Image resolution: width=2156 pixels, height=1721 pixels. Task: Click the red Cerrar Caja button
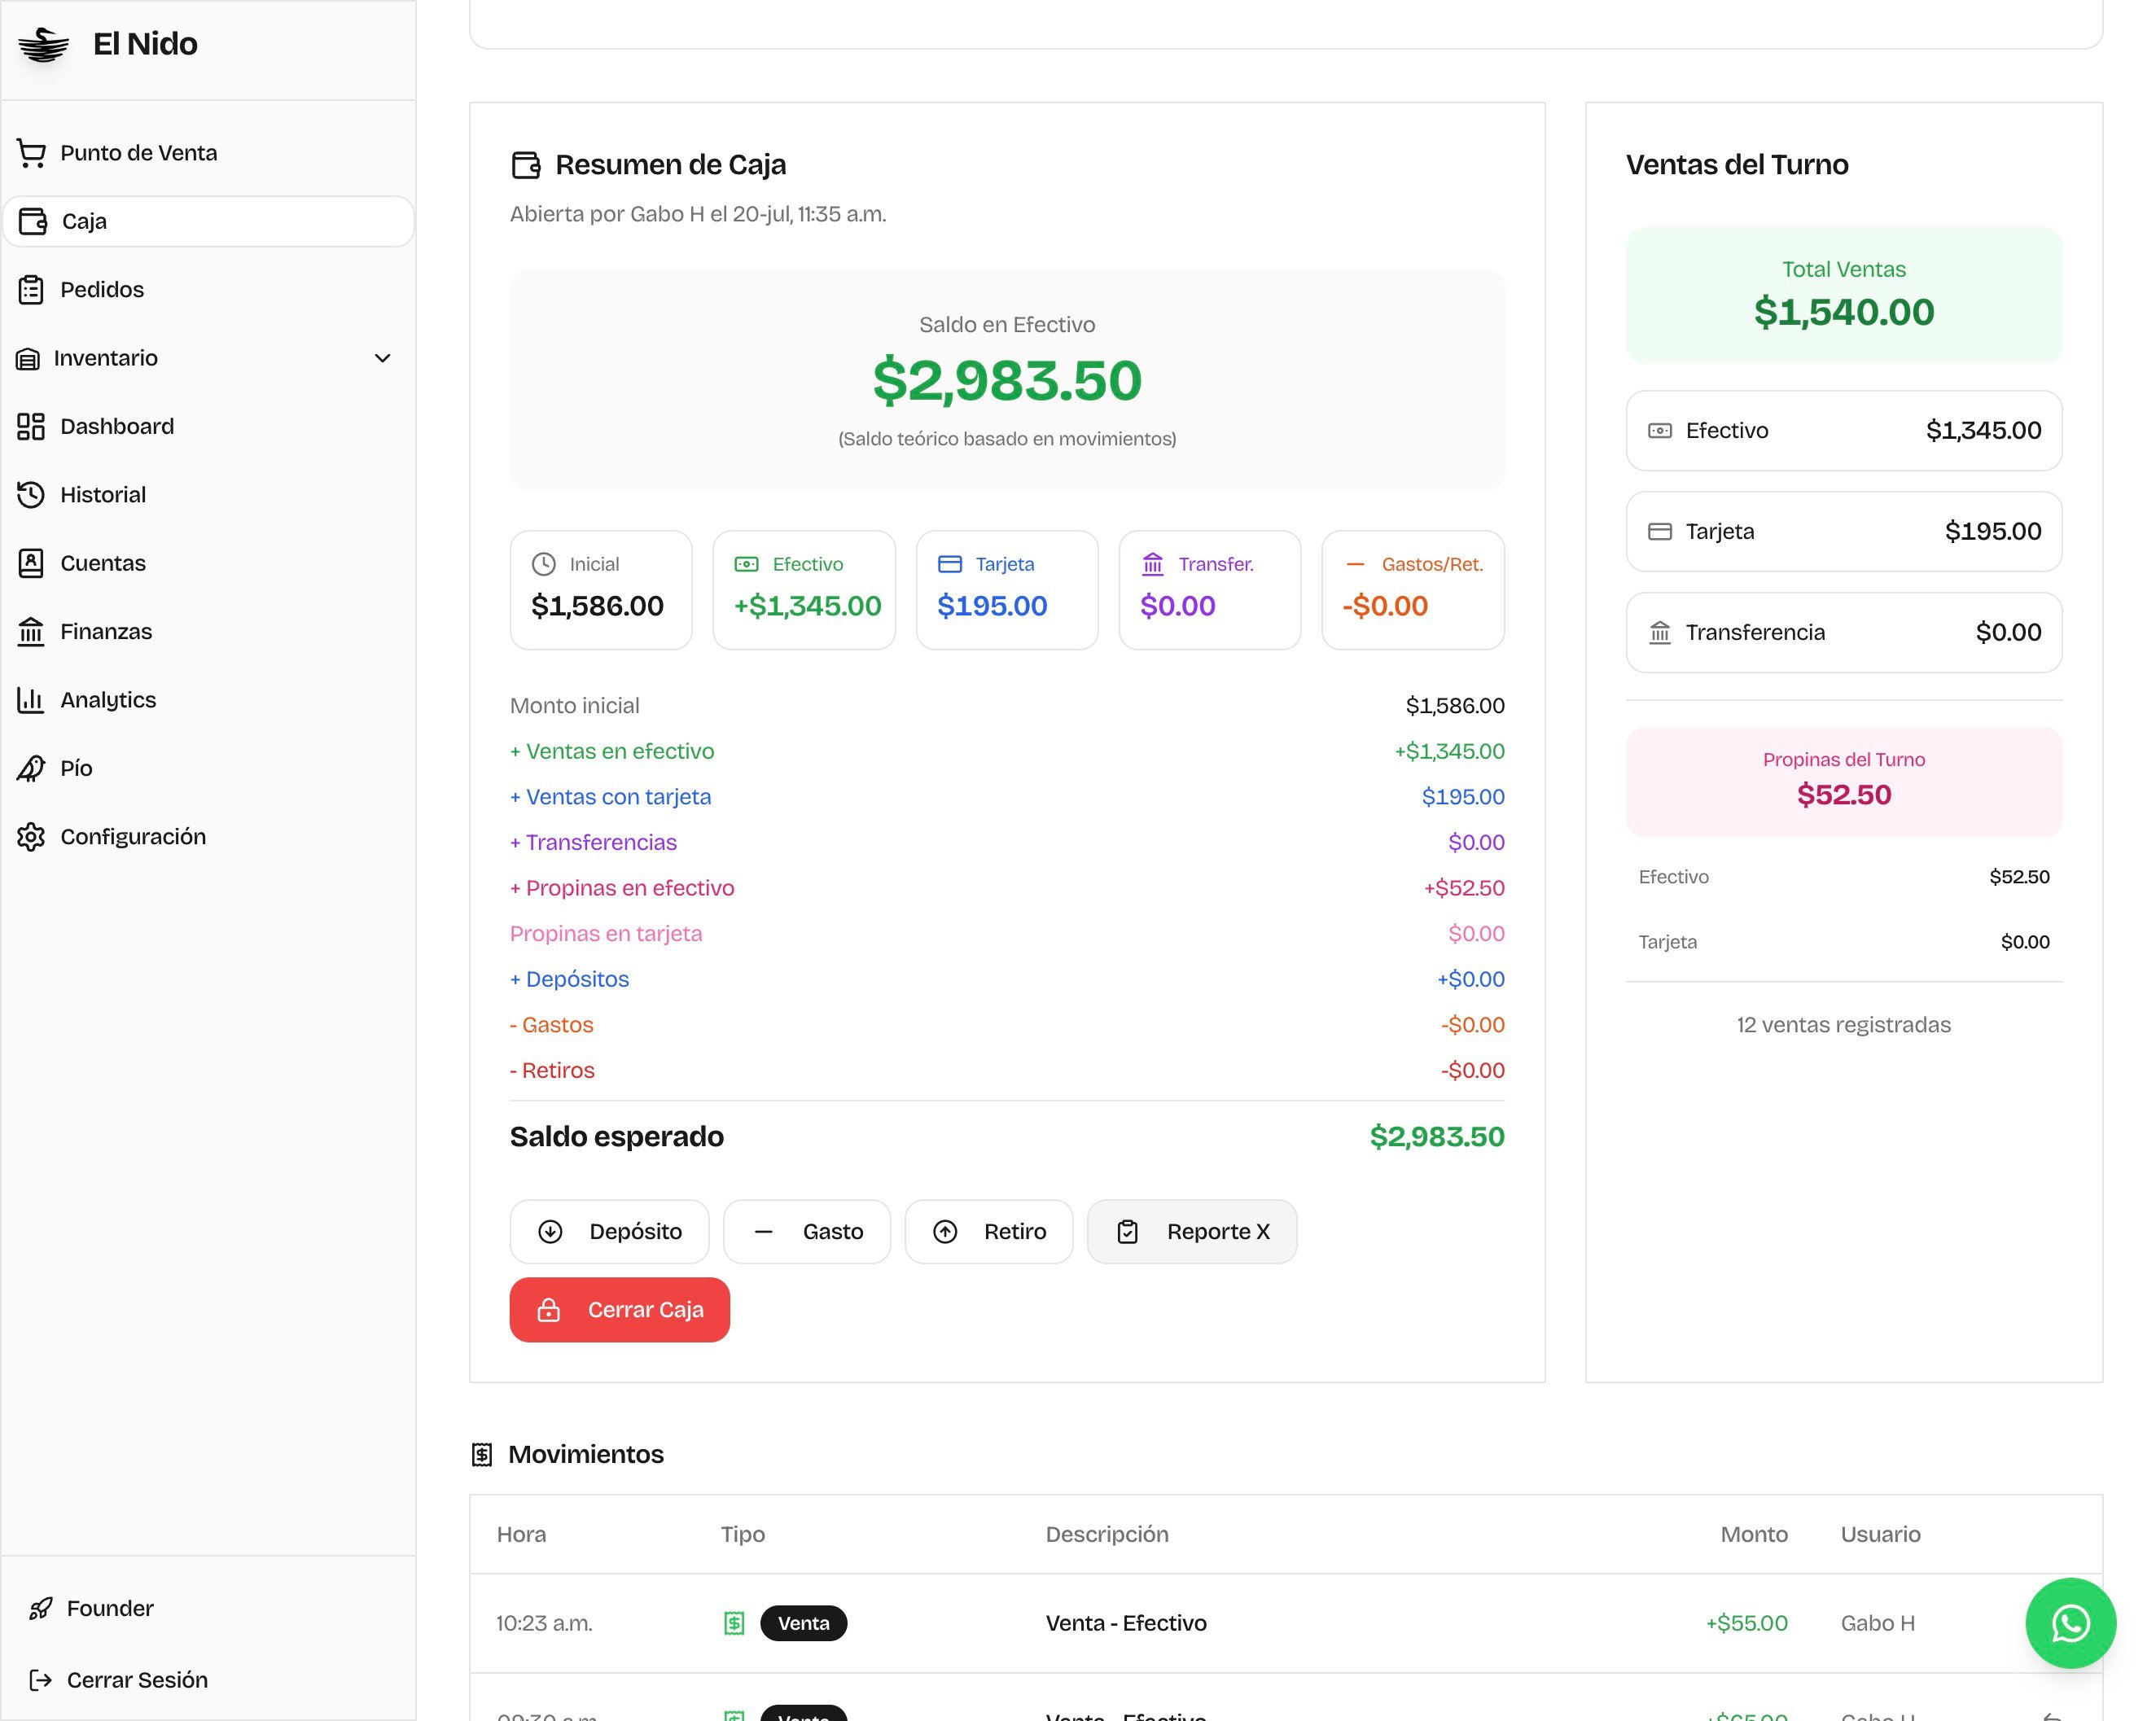coord(620,1310)
